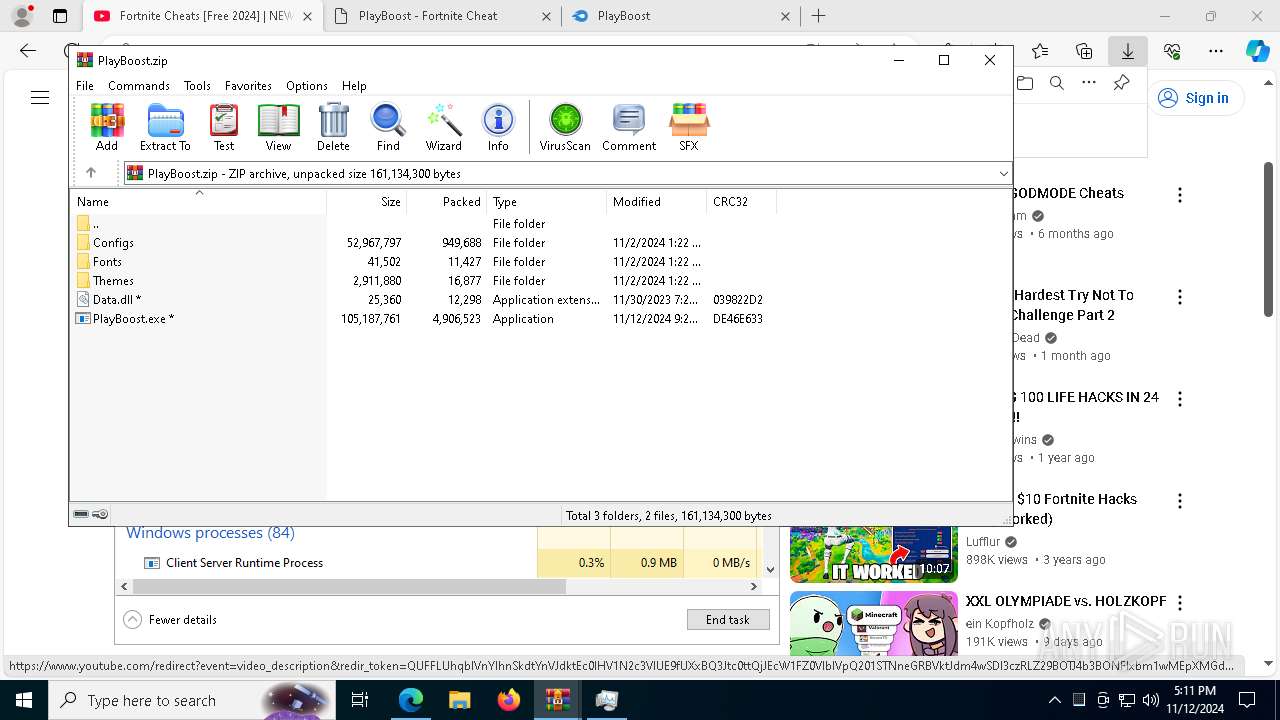The height and width of the screenshot is (720, 1280).
Task: Open the Copilot sidebar icon
Action: tap(1257, 51)
